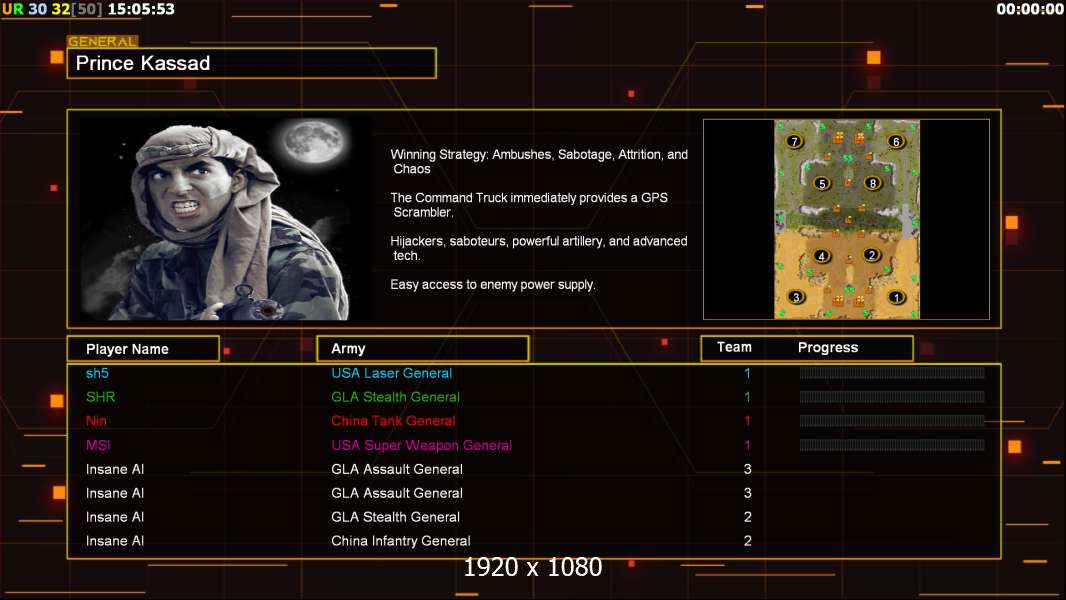
Task: Click team number 1 in Nin row
Action: click(747, 421)
